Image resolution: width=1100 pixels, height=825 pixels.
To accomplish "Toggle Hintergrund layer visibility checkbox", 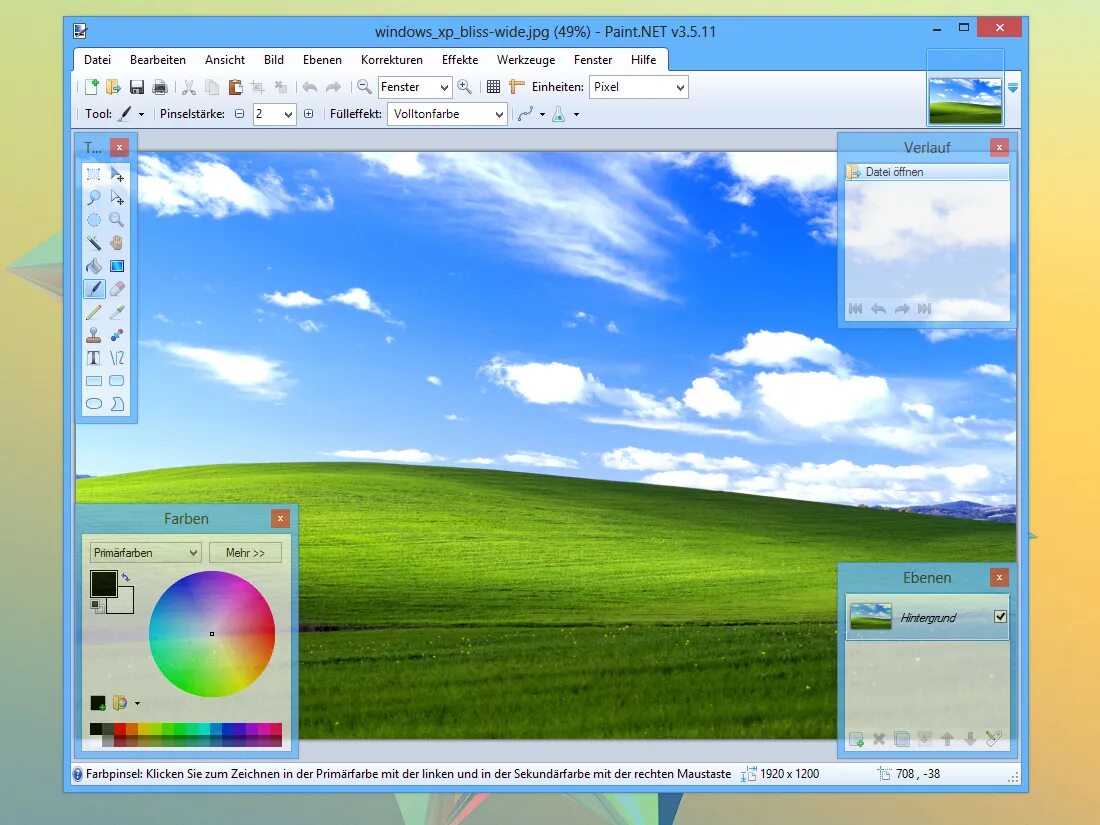I will click(1000, 617).
